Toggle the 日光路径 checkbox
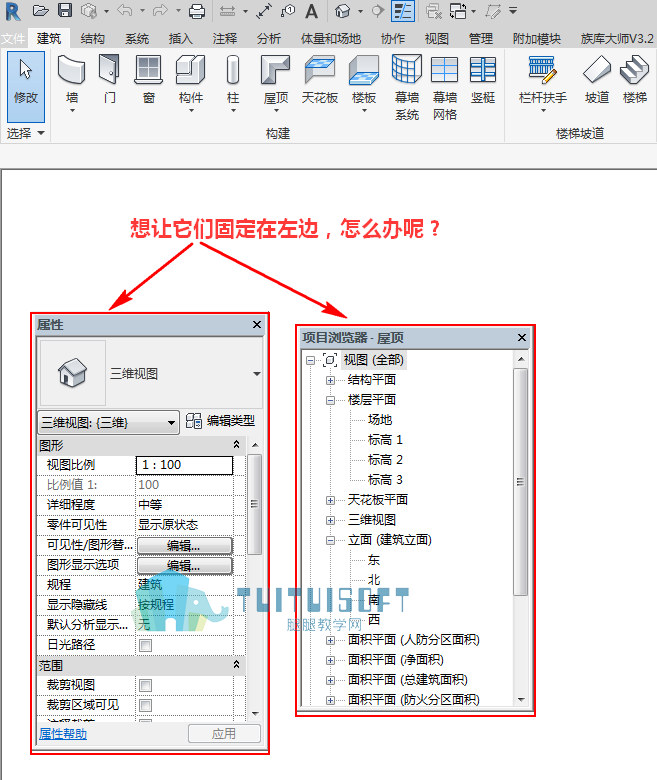 (x=145, y=645)
